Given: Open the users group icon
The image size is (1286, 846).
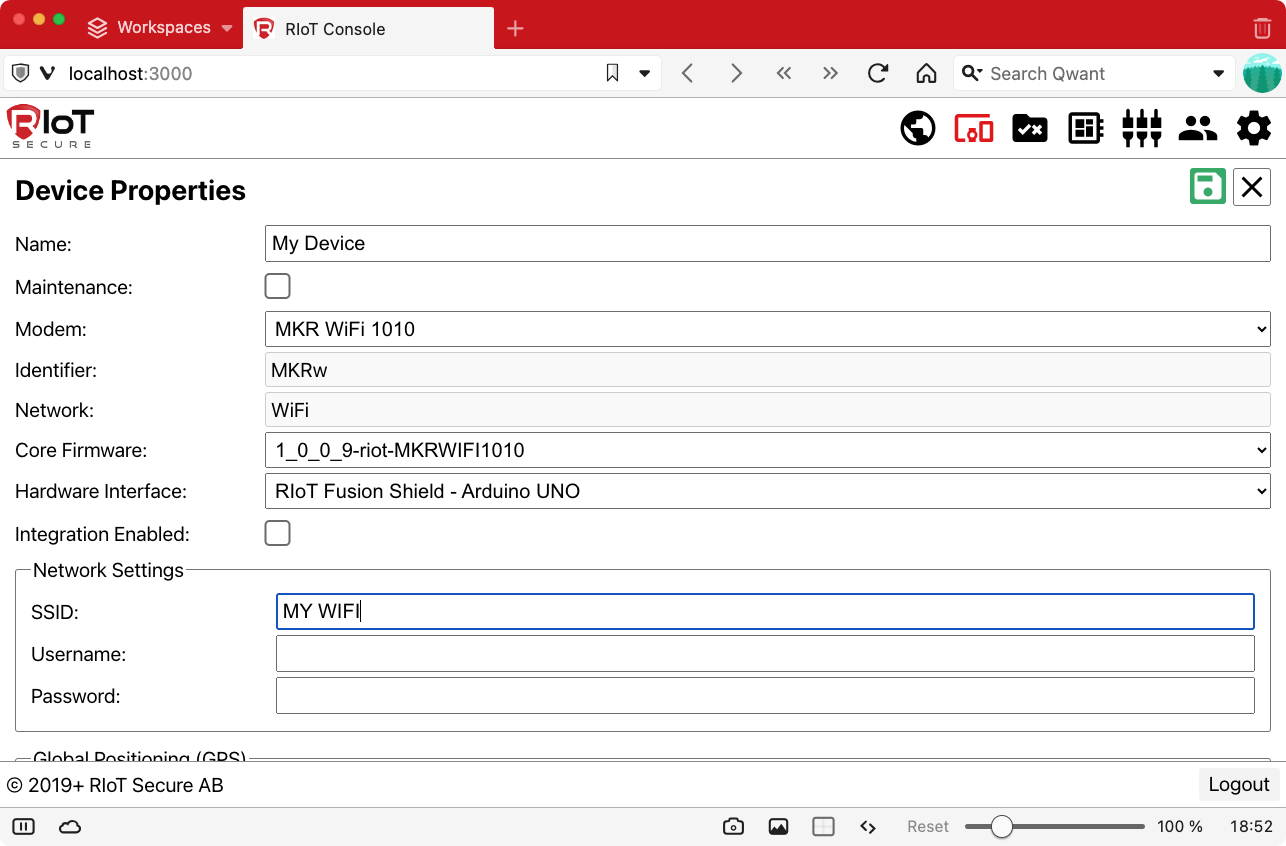Looking at the screenshot, I should point(1197,128).
